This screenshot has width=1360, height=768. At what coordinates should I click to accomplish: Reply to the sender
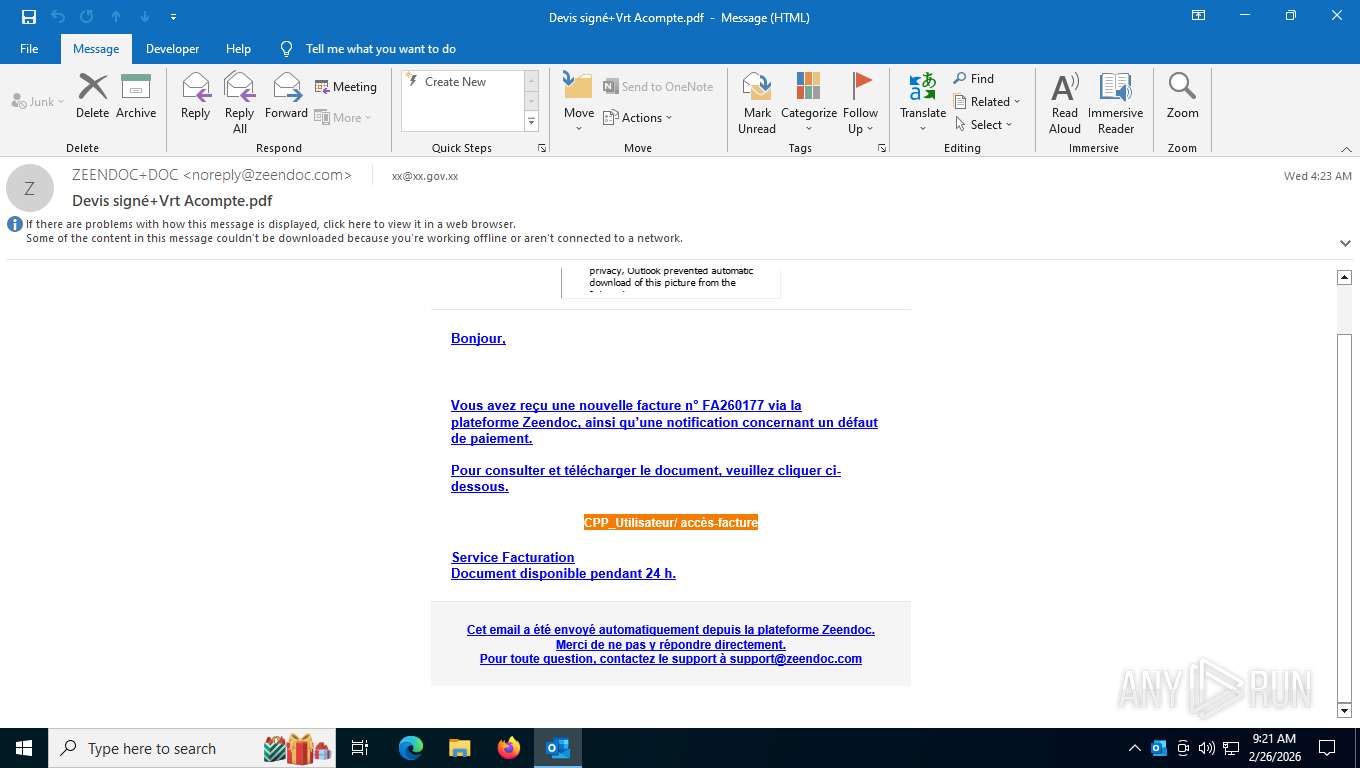[x=196, y=96]
